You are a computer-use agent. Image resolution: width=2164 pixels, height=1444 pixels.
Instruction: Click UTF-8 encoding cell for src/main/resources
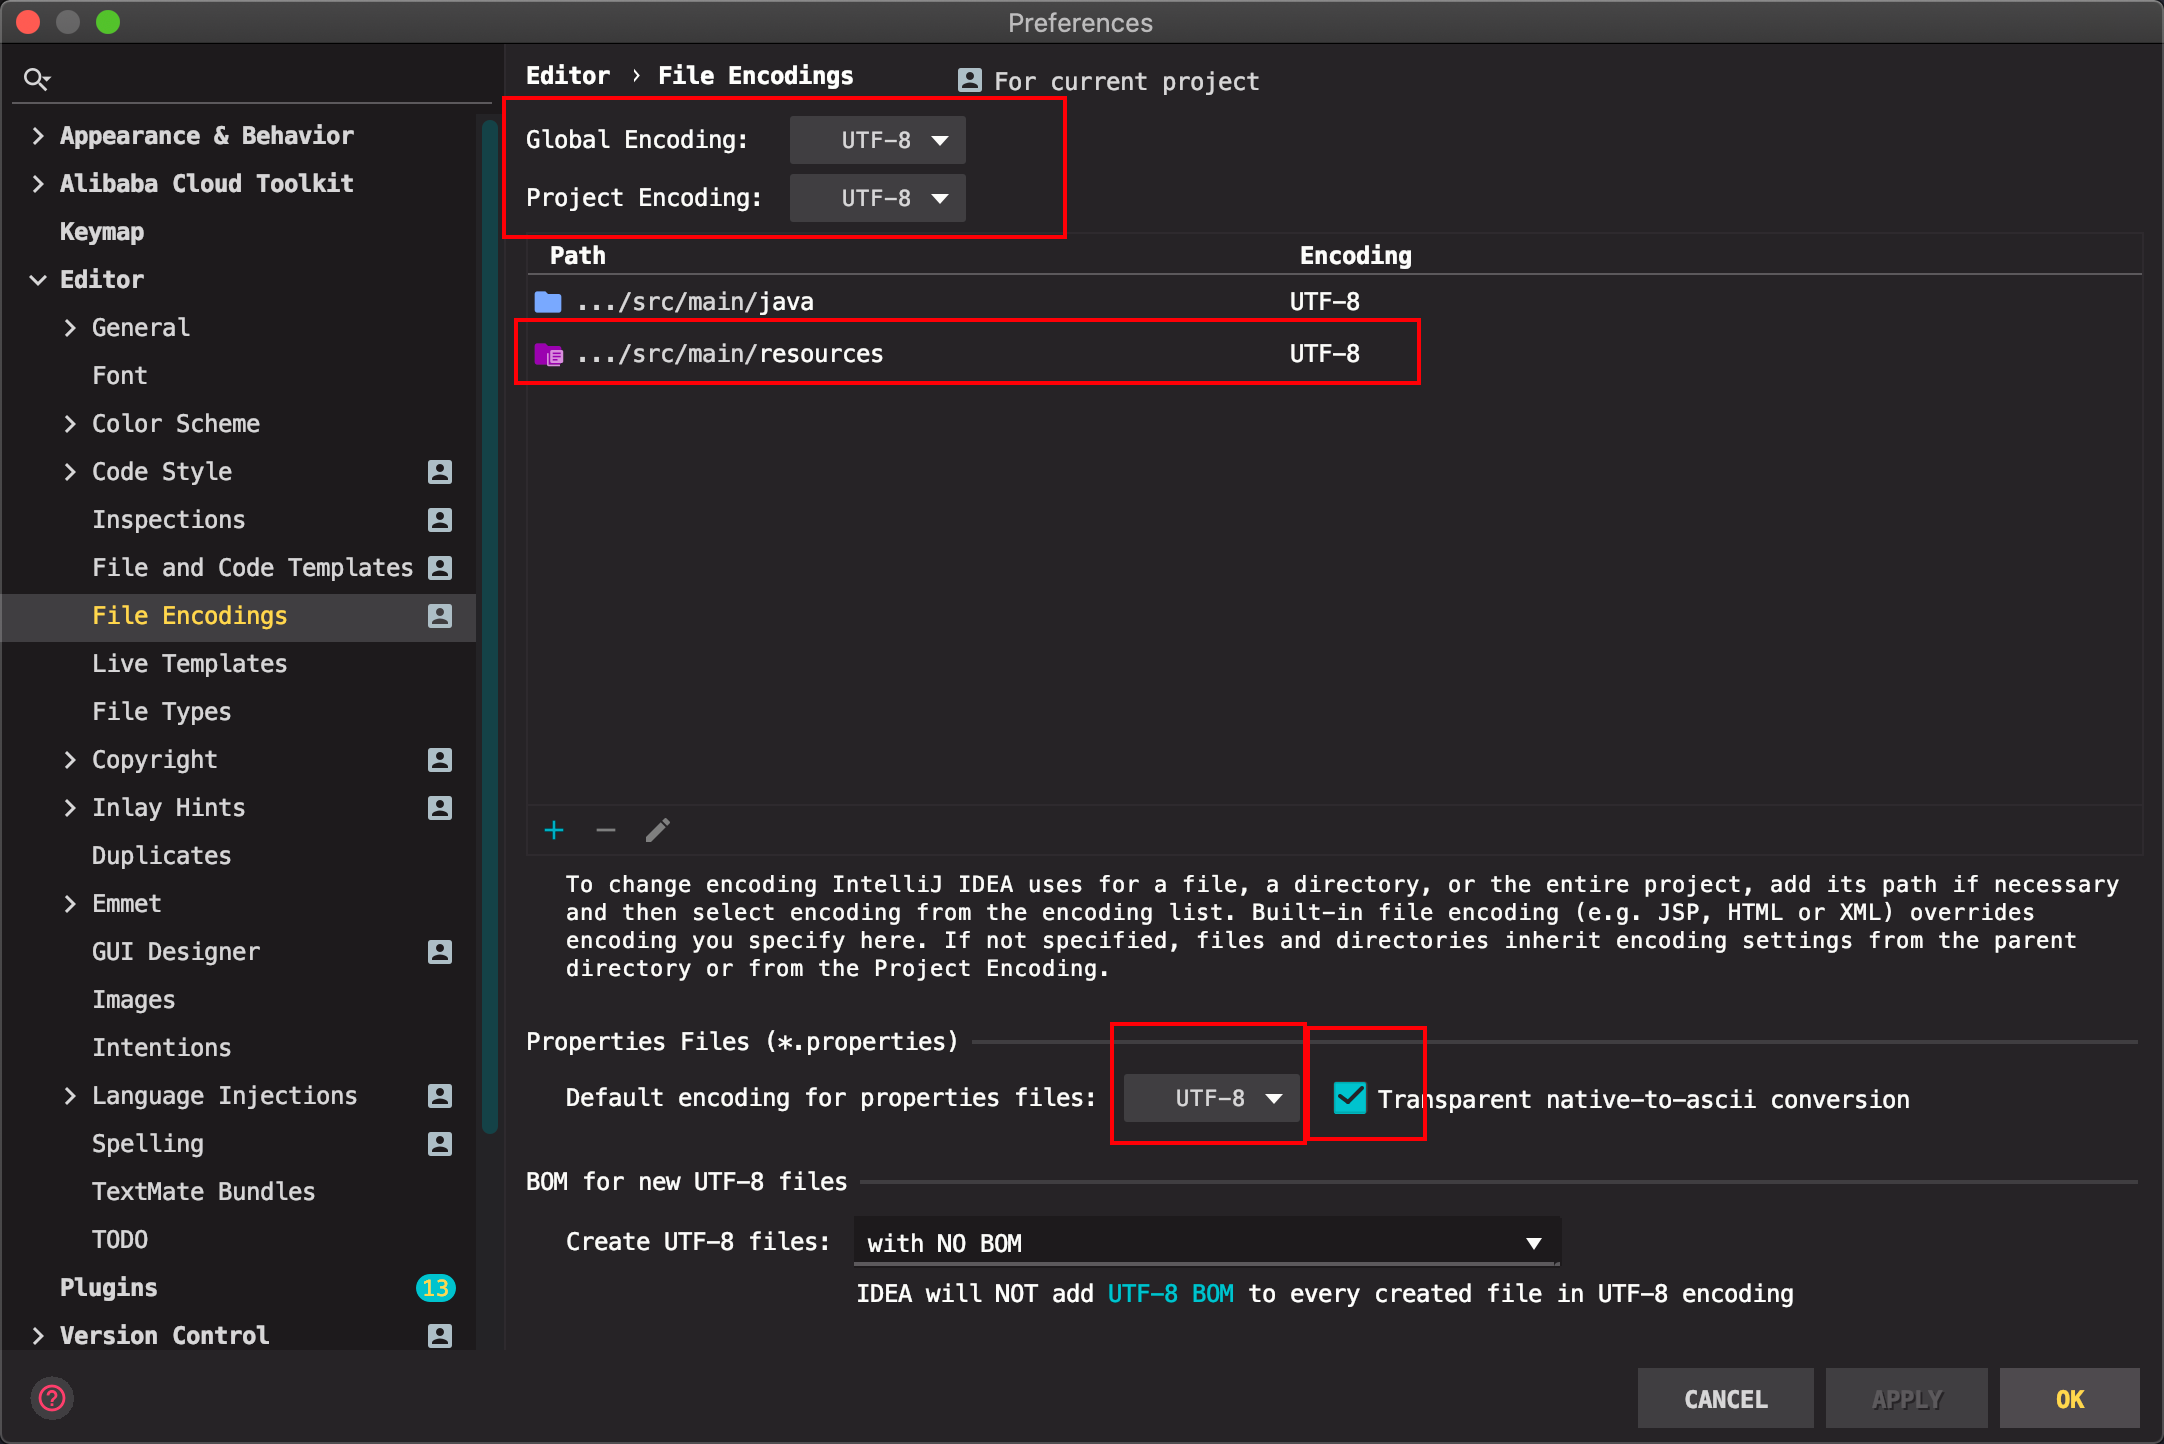point(1325,353)
